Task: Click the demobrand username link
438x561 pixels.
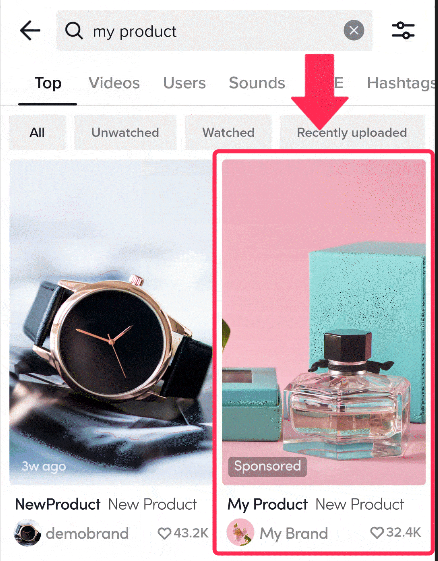Action: coord(87,533)
